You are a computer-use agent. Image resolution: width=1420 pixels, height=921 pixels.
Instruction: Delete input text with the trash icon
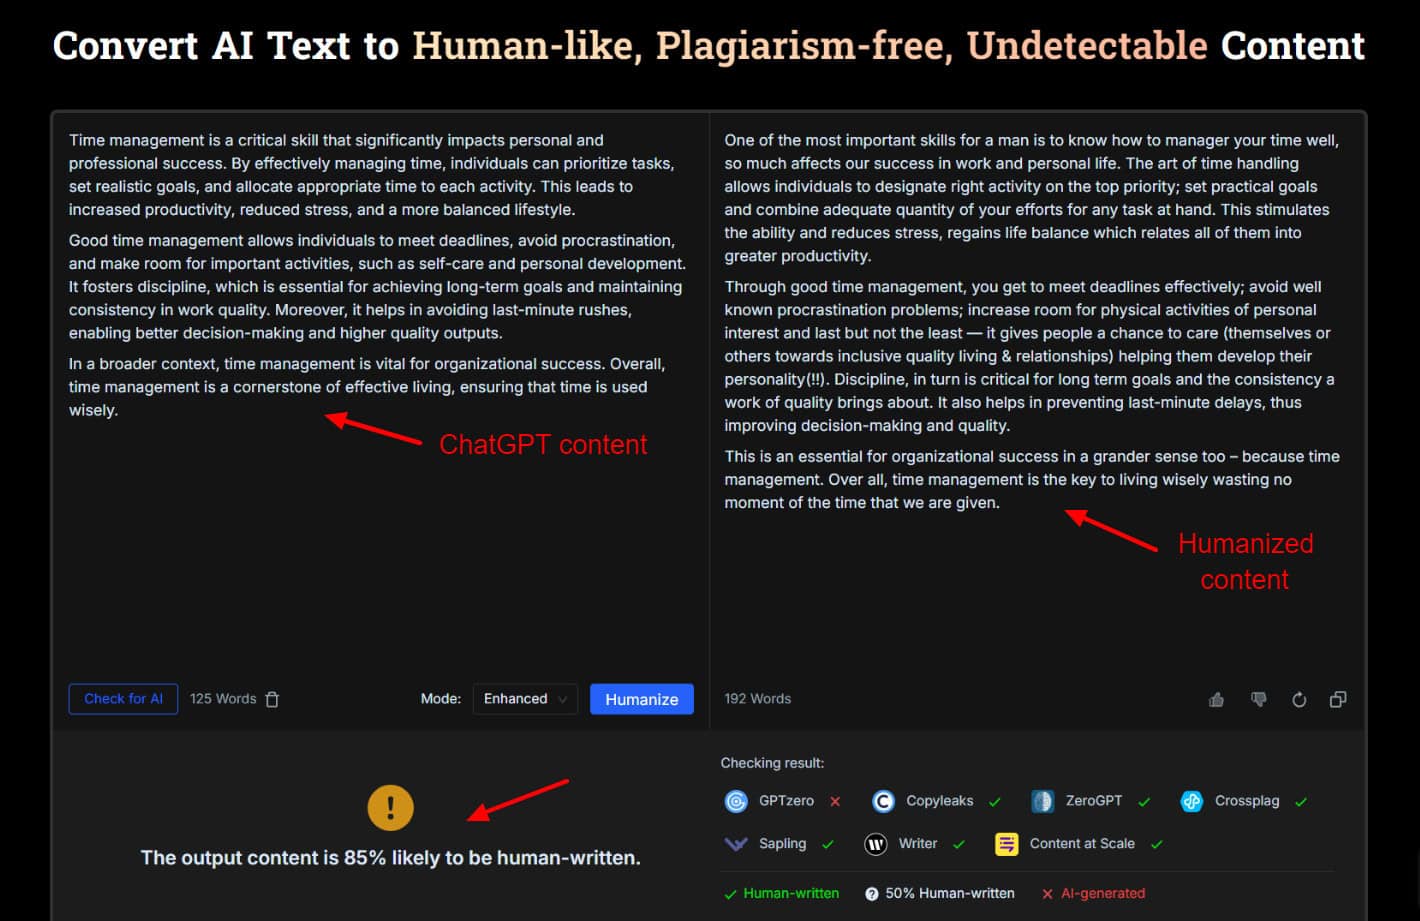272,699
